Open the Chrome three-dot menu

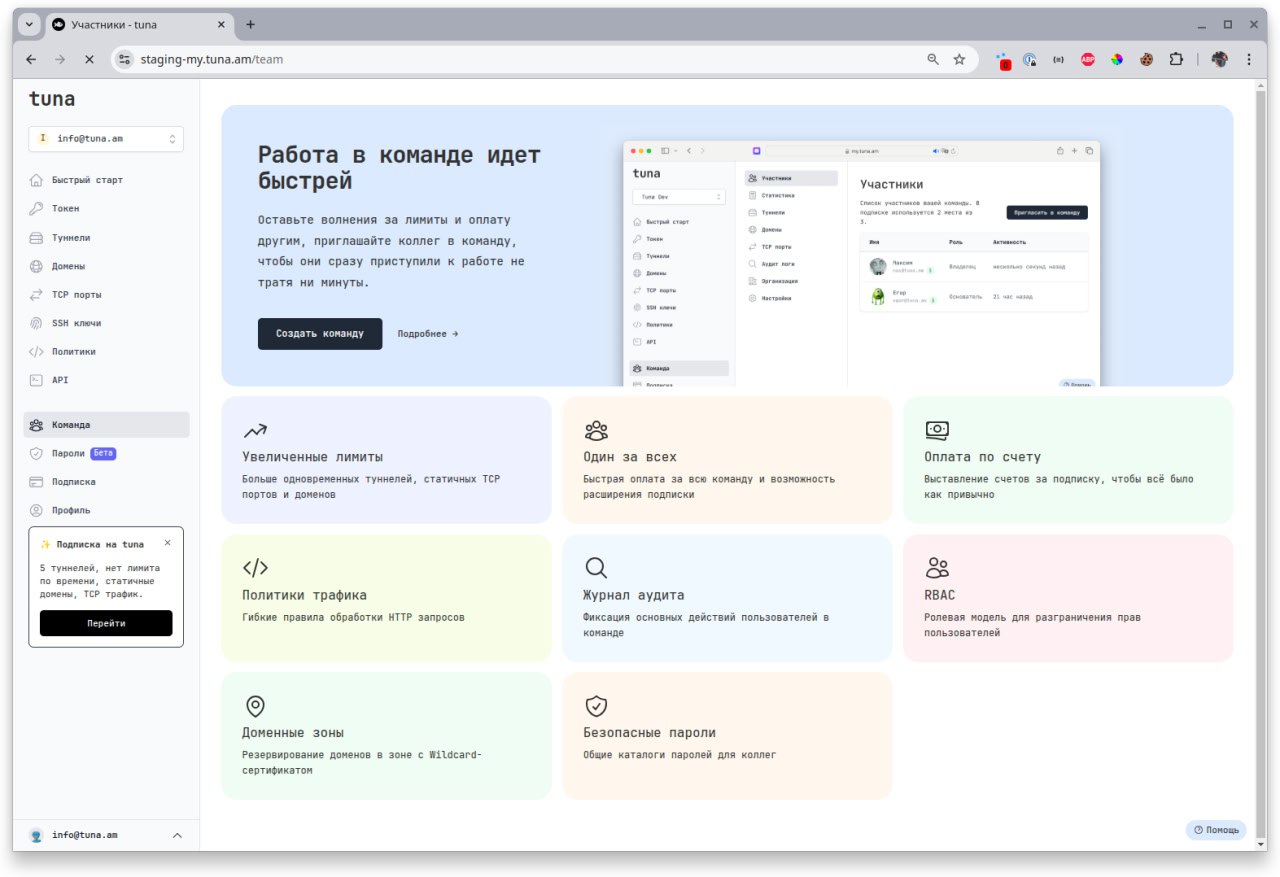pyautogui.click(x=1248, y=60)
